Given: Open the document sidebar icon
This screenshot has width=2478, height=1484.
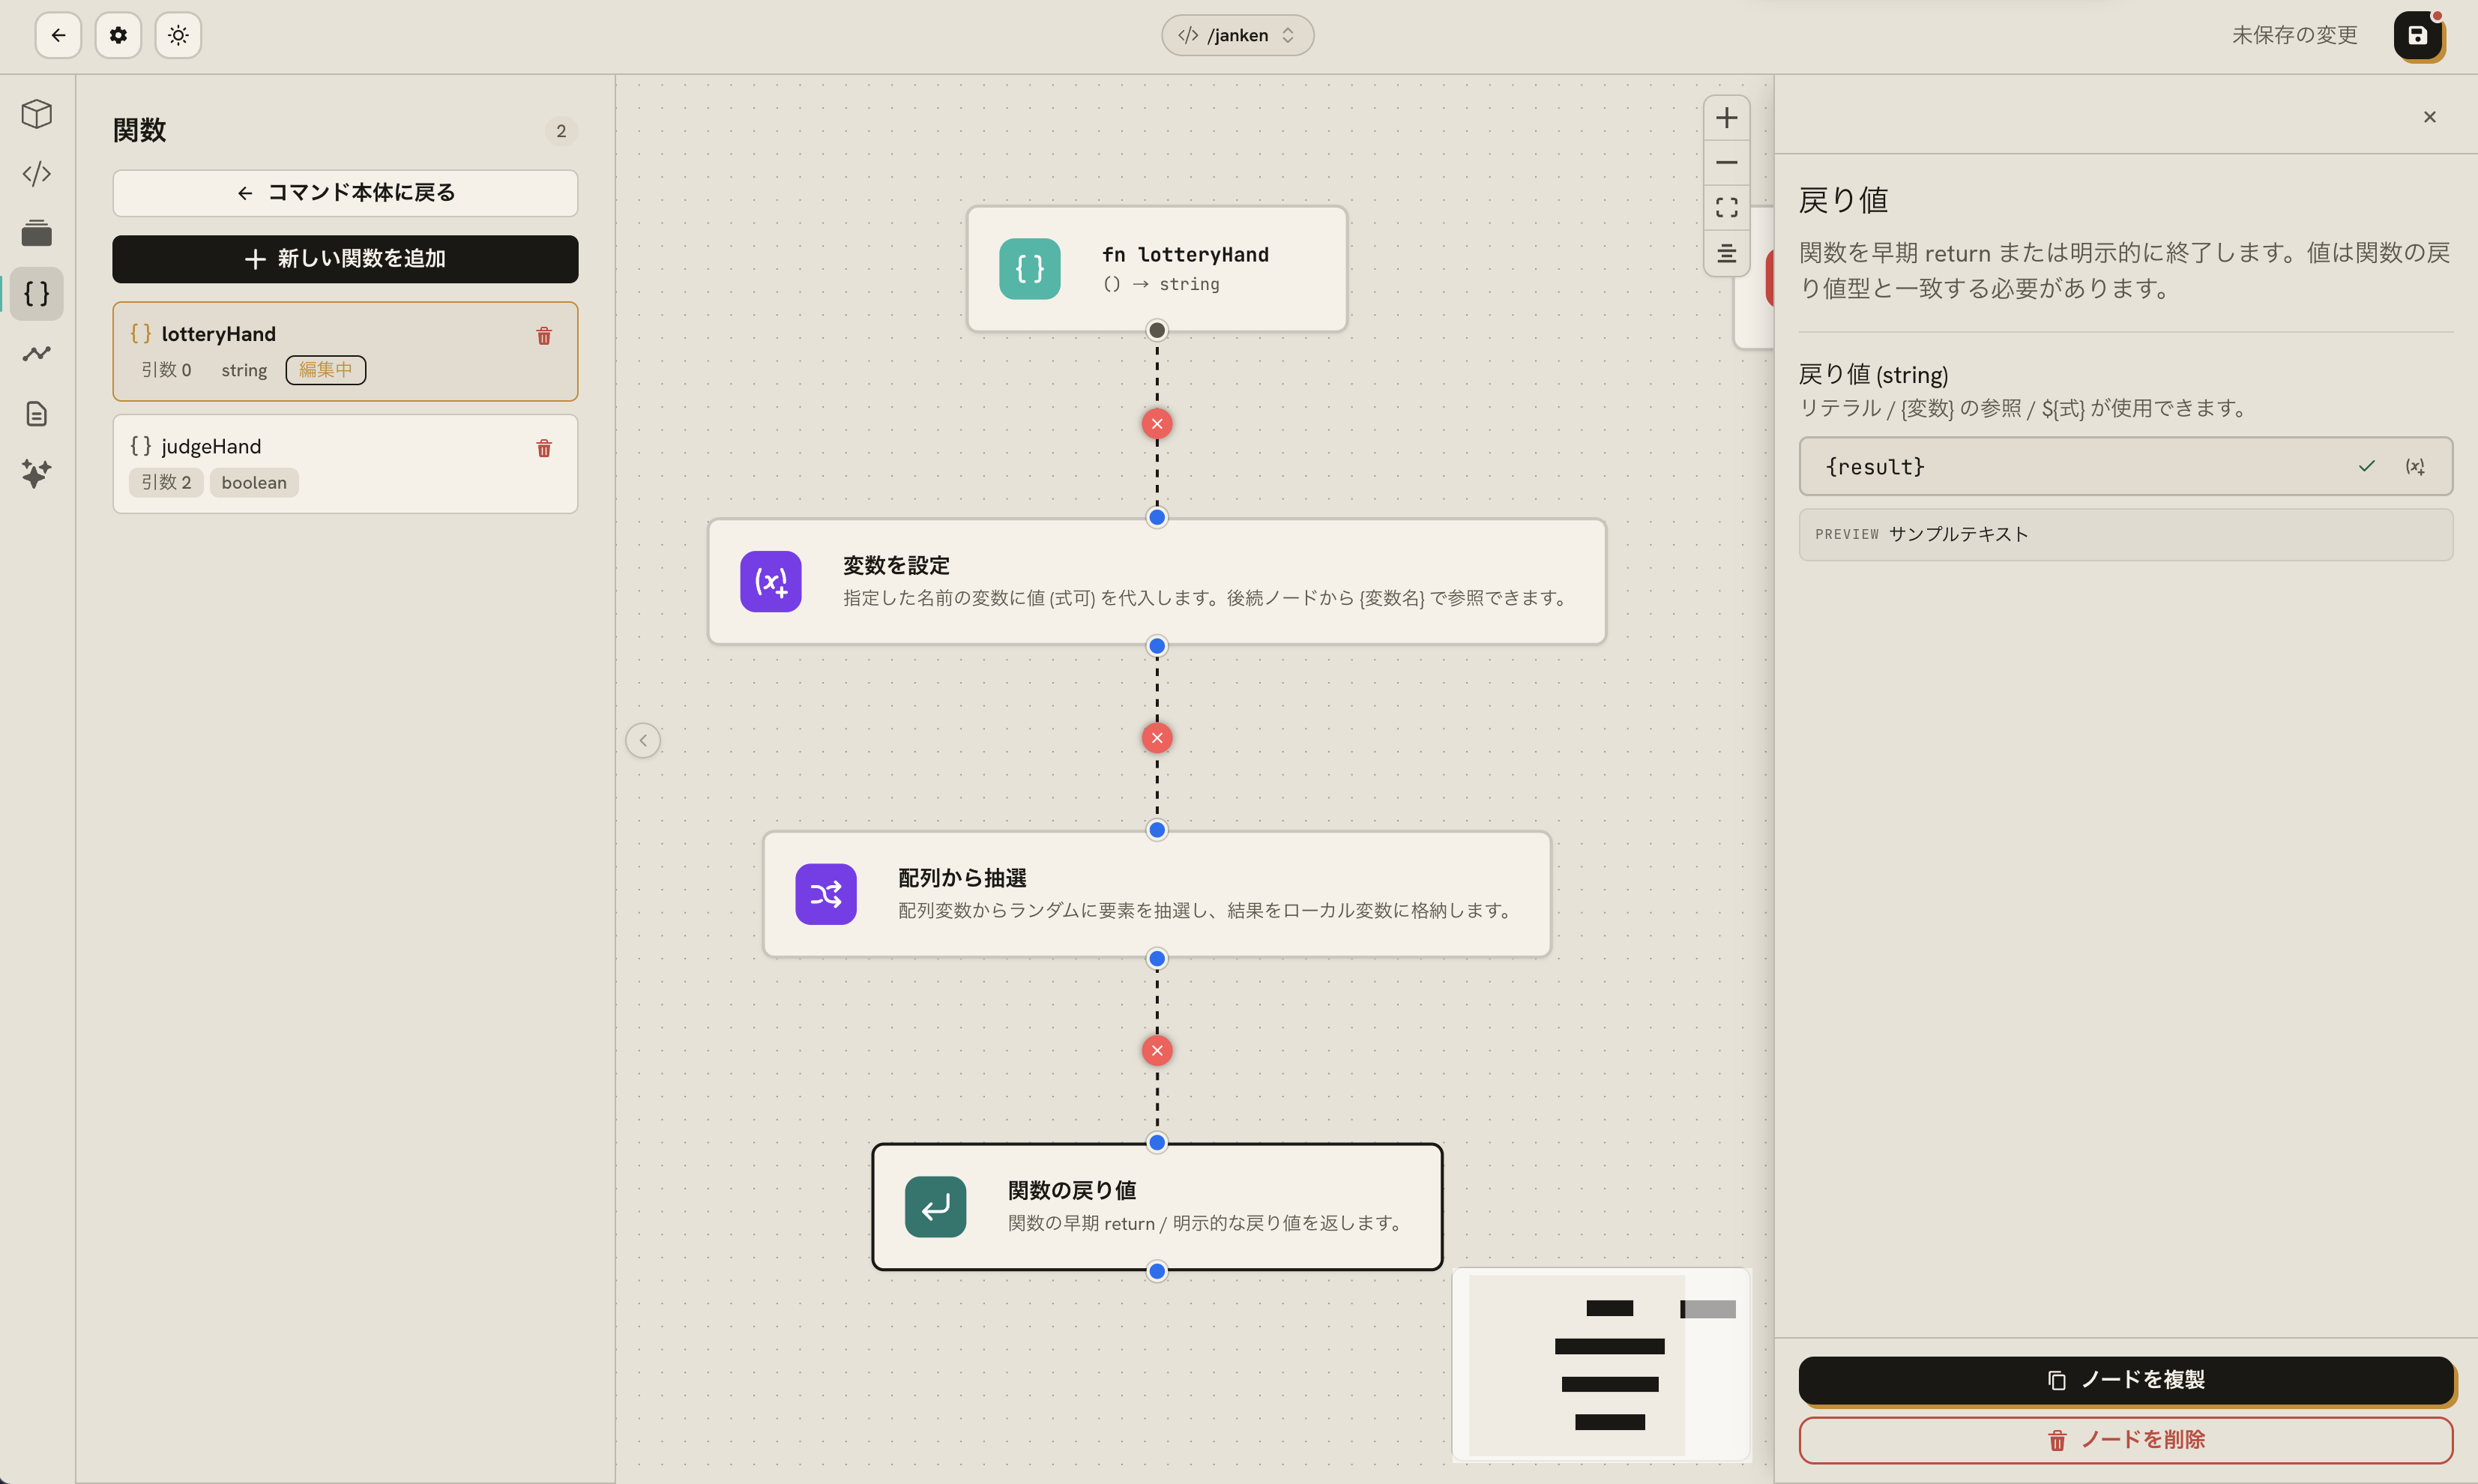Looking at the screenshot, I should click(37, 414).
